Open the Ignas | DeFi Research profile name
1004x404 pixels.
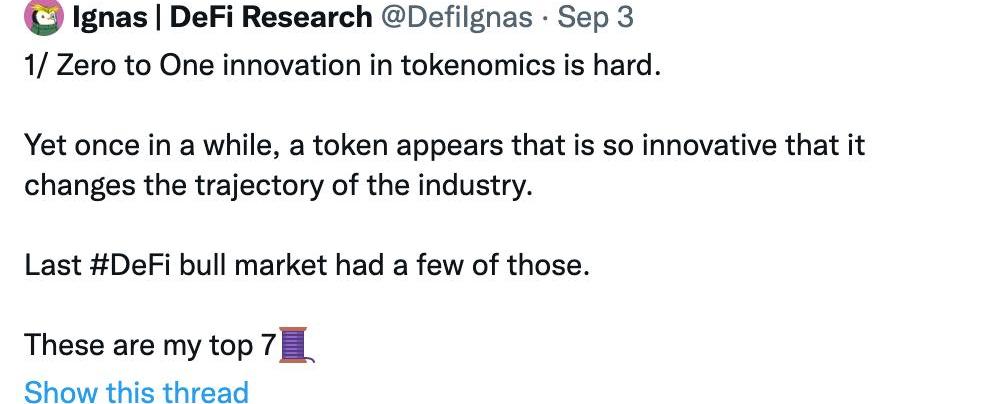[x=219, y=18]
